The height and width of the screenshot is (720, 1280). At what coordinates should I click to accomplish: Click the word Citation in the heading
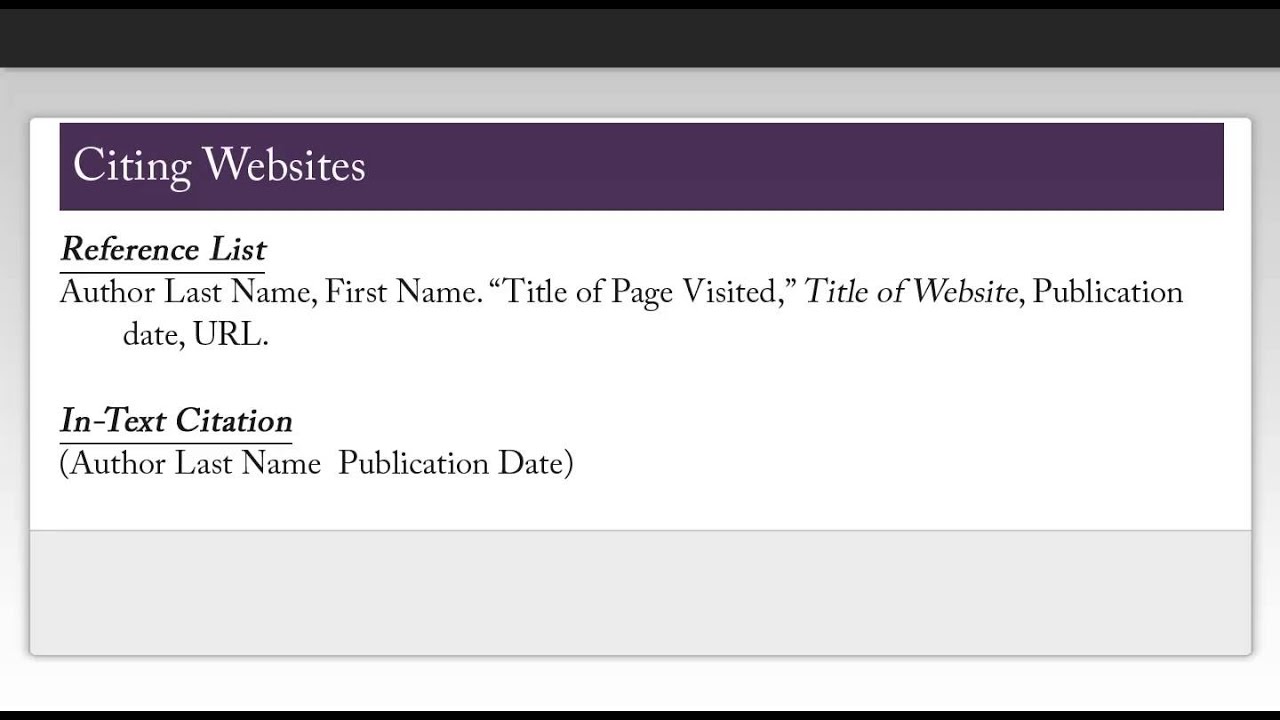pyautogui.click(x=234, y=421)
